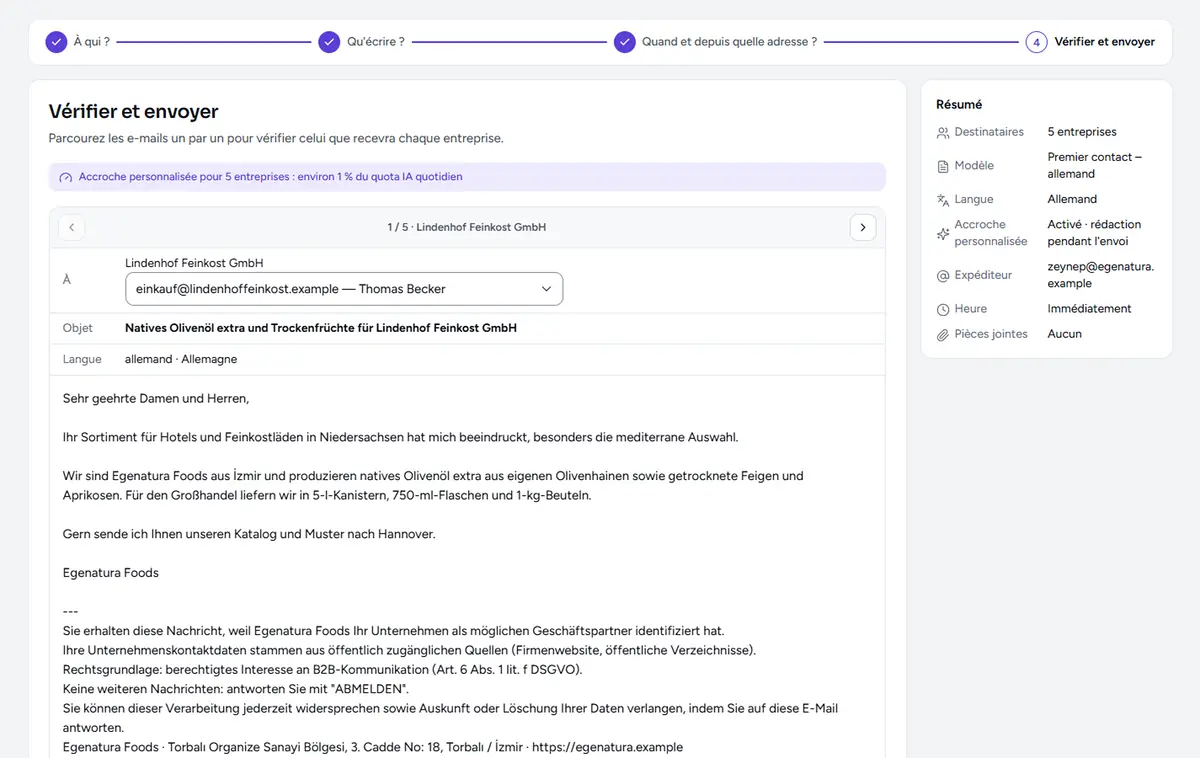Viewport: 1200px width, 758px height.
Task: Click the Résumé panel heading
Action: click(x=959, y=104)
